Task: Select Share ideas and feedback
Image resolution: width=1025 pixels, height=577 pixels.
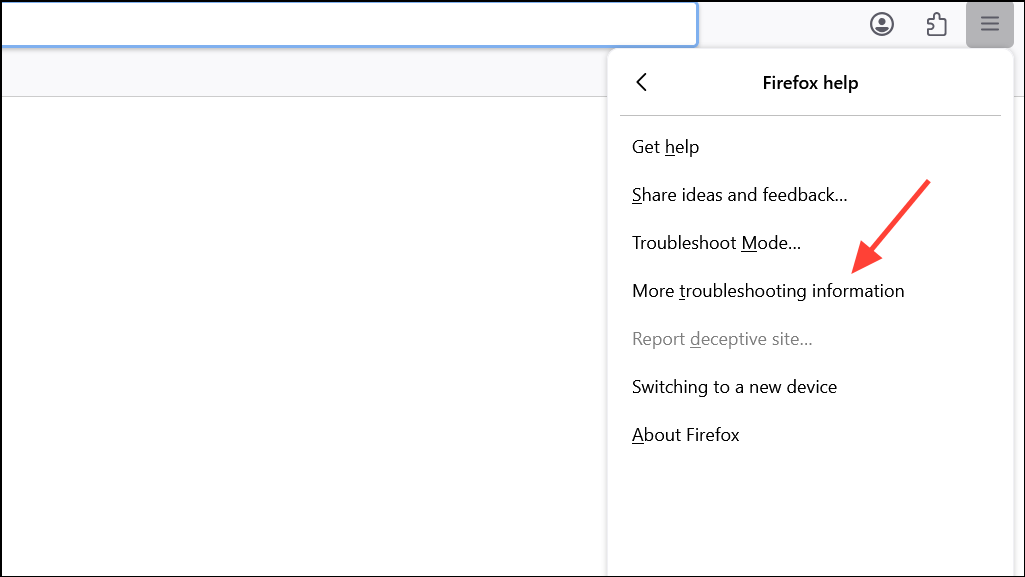Action: [x=739, y=195]
